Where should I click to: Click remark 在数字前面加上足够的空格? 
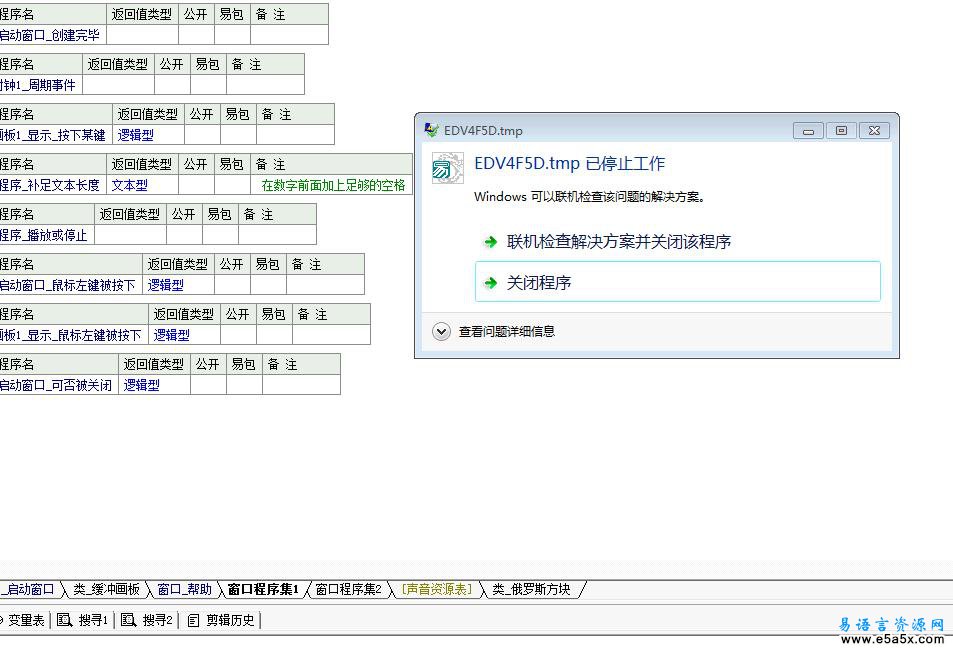click(x=333, y=185)
